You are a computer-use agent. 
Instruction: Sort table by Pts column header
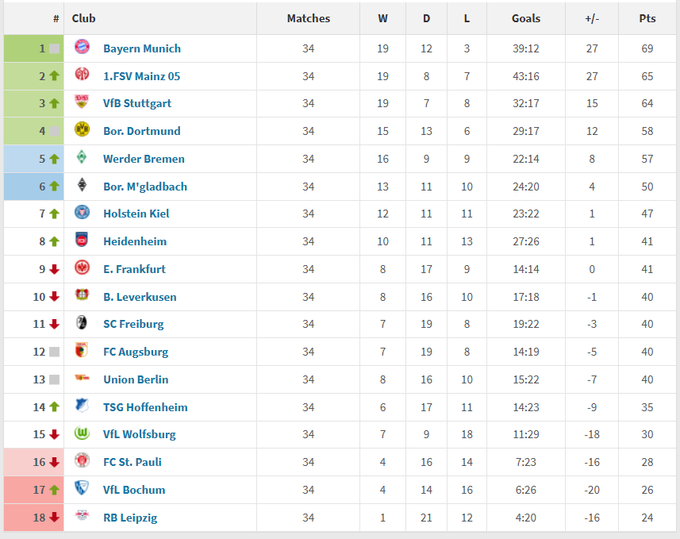647,18
